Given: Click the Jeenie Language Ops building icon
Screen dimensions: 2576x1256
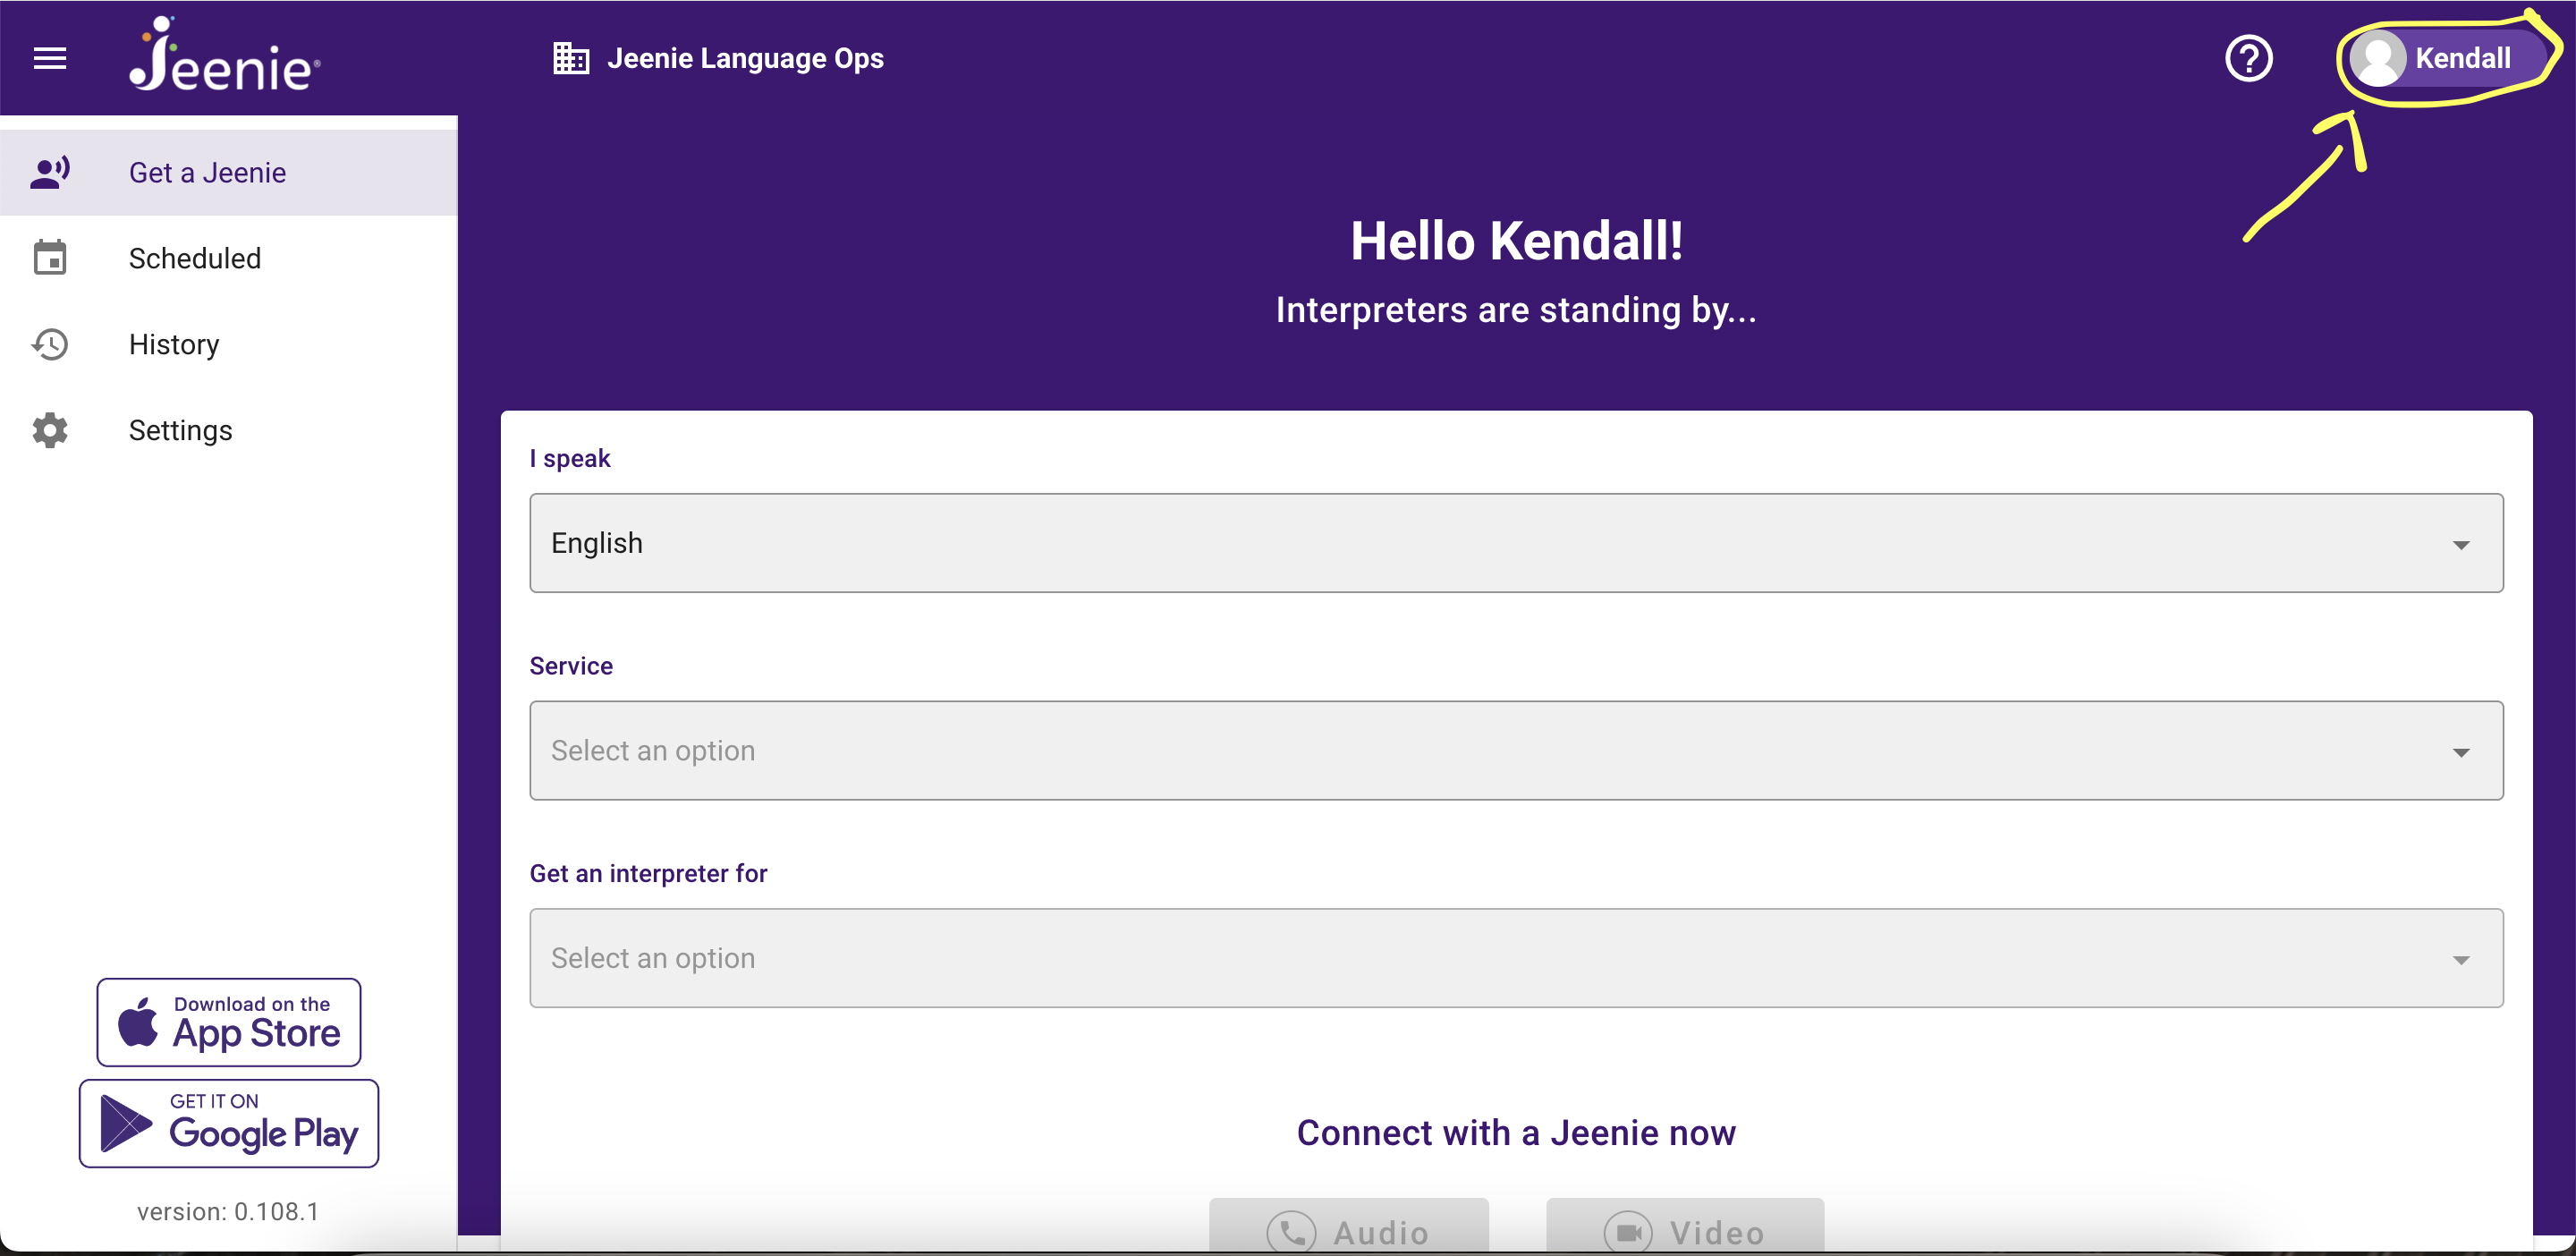Looking at the screenshot, I should click(571, 58).
